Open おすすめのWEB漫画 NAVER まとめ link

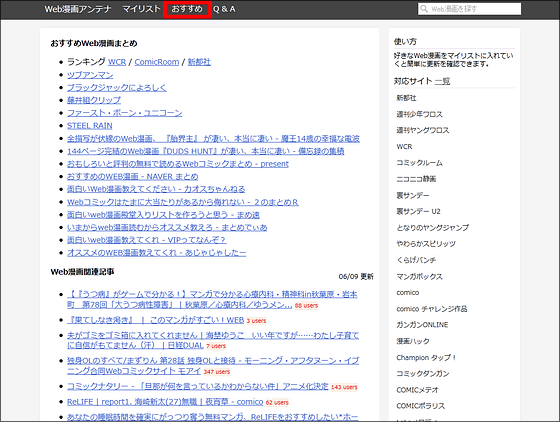pos(132,177)
